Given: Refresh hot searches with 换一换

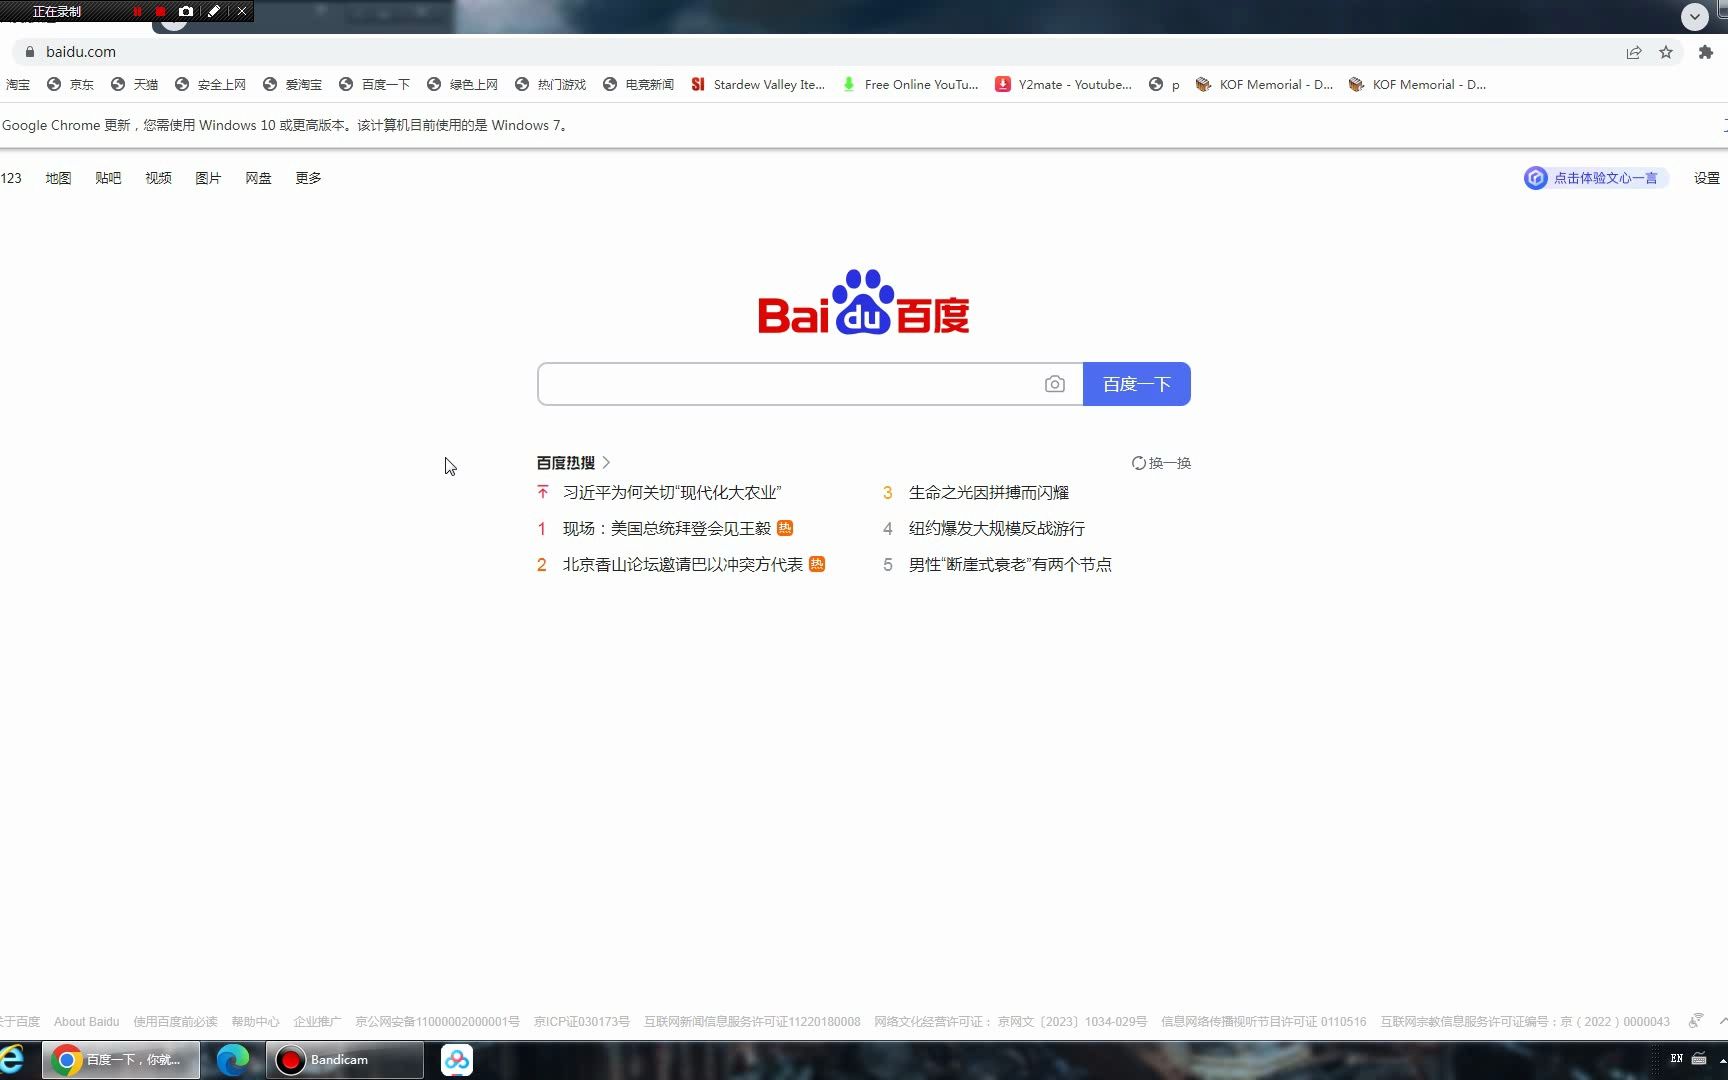Looking at the screenshot, I should 1161,463.
